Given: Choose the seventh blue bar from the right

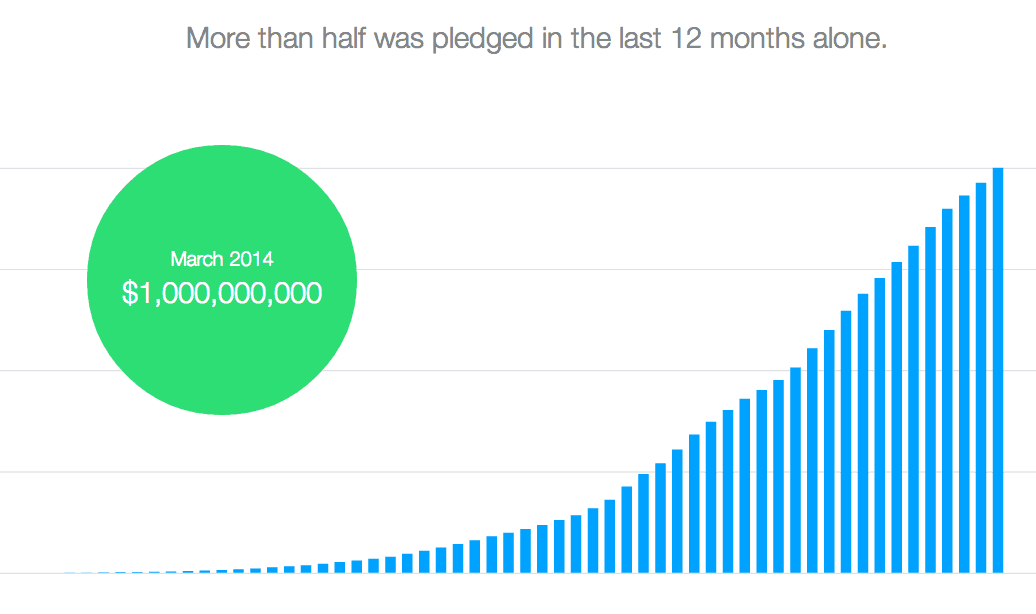Looking at the screenshot, I should coord(897,417).
